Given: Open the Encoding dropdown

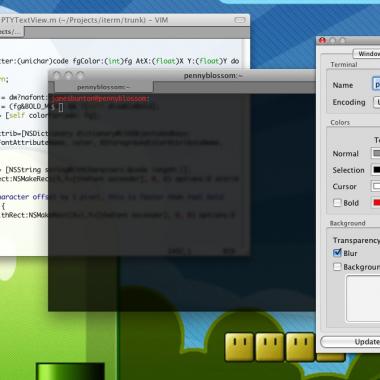Looking at the screenshot, I should 376,102.
